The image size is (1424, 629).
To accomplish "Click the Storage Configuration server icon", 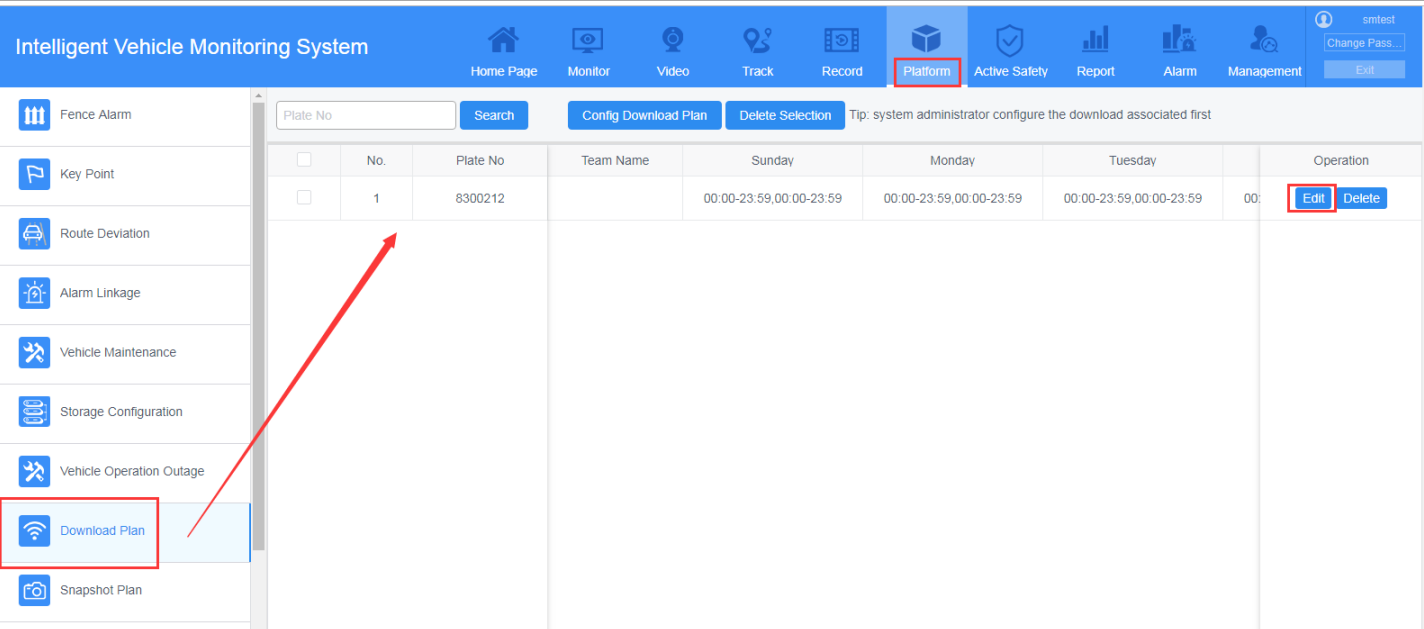I will (x=35, y=412).
